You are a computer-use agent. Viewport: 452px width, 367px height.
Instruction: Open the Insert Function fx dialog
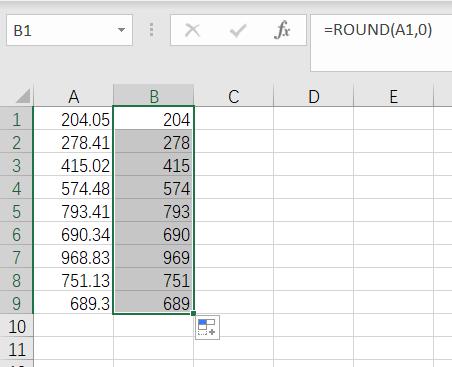pyautogui.click(x=282, y=30)
